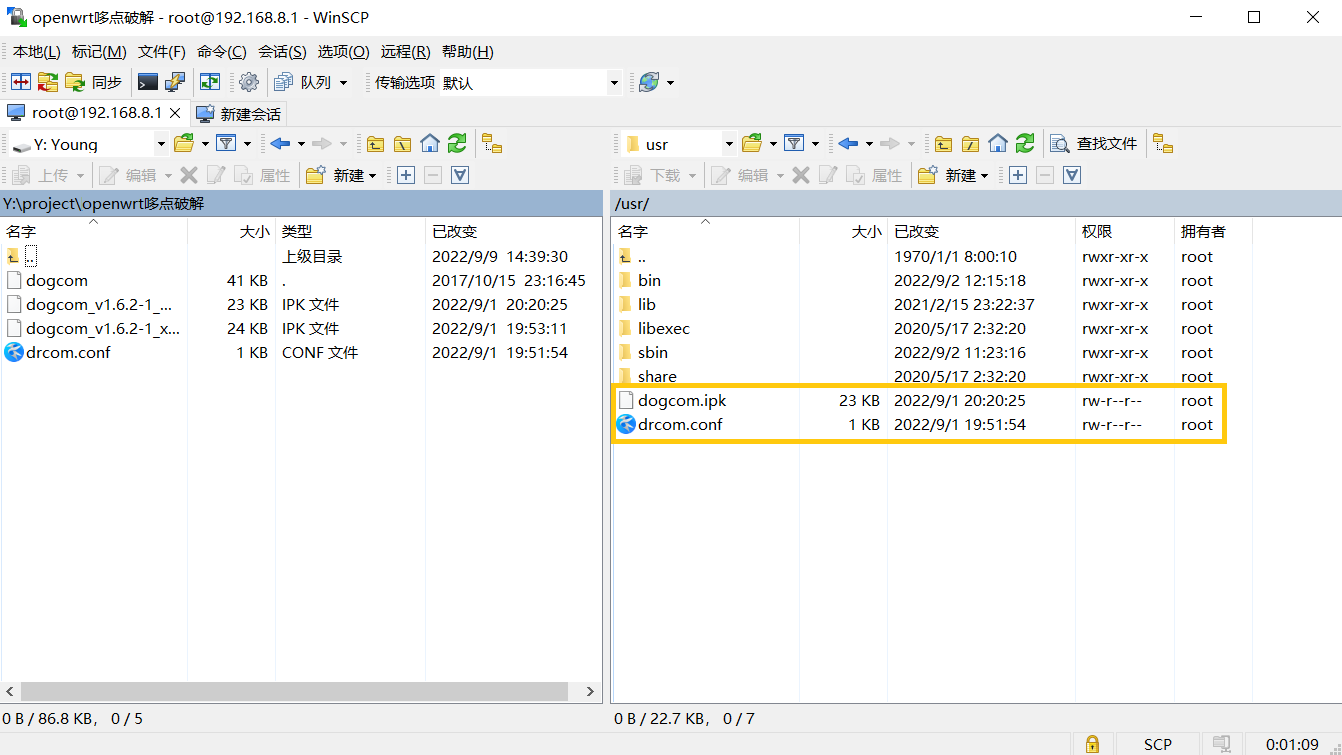Viewport: 1342px width, 755px height.
Task: Click remote panel root directory icon
Action: pos(971,144)
